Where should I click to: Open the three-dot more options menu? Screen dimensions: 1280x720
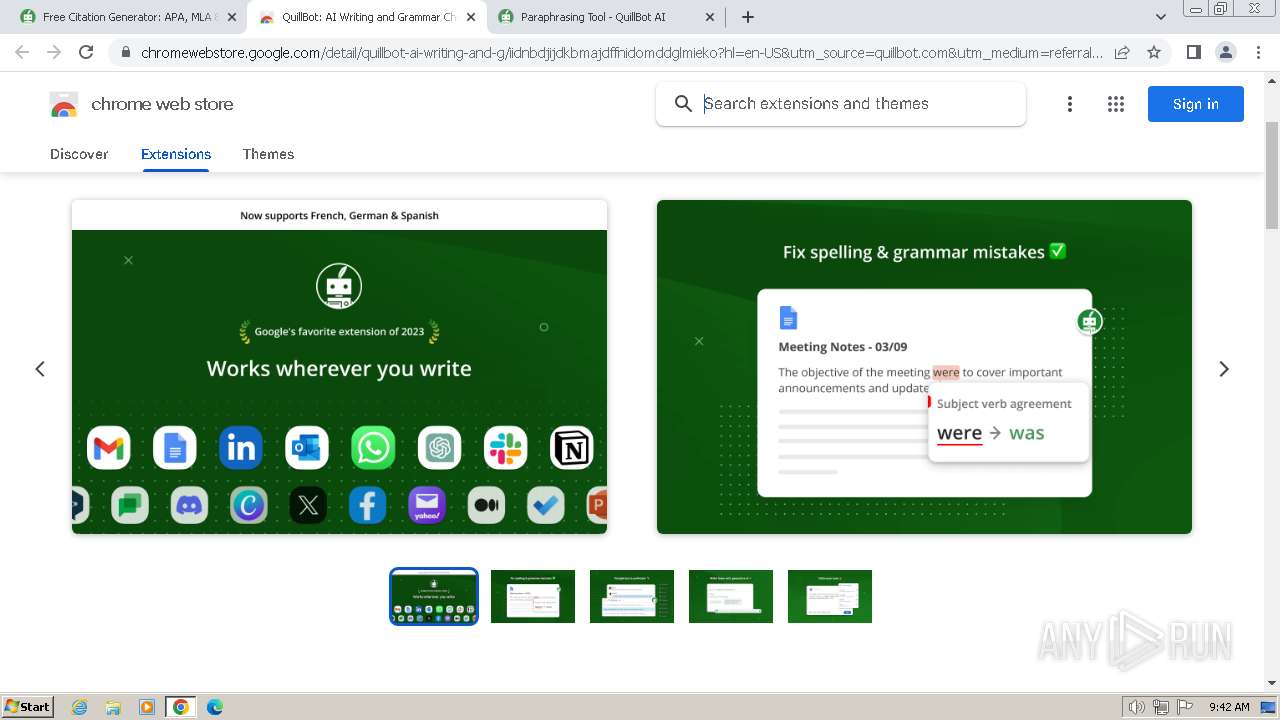point(1070,104)
